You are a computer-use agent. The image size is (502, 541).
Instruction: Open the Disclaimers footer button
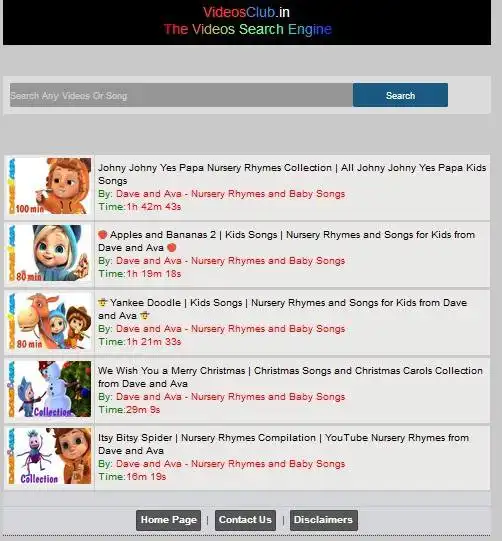(x=324, y=520)
